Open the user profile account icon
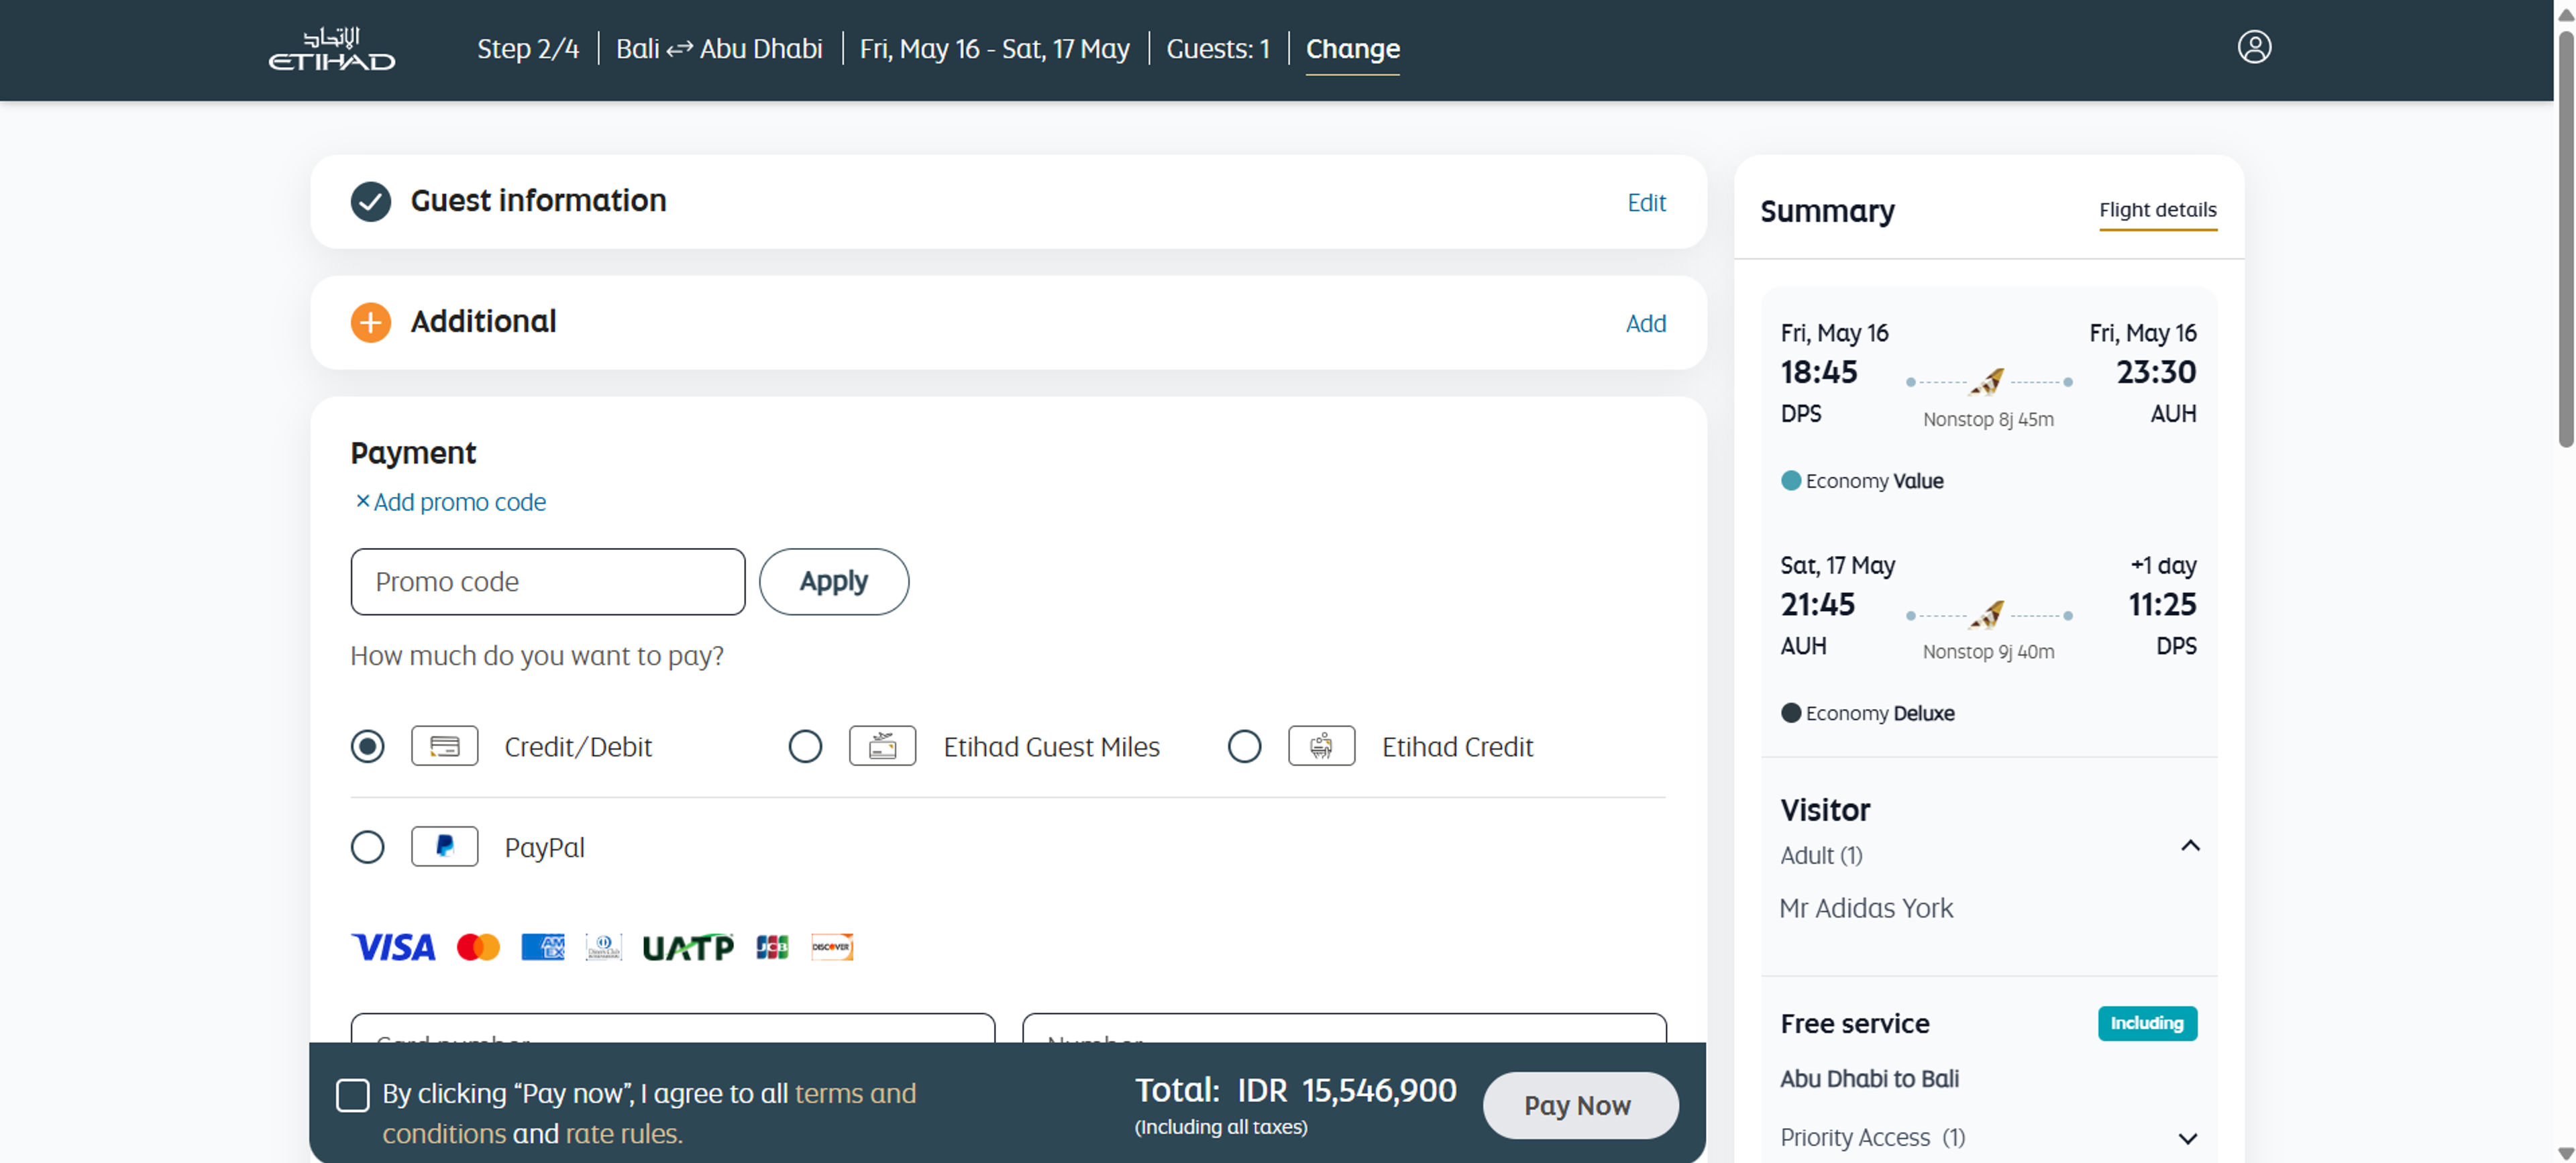 pos(2253,47)
